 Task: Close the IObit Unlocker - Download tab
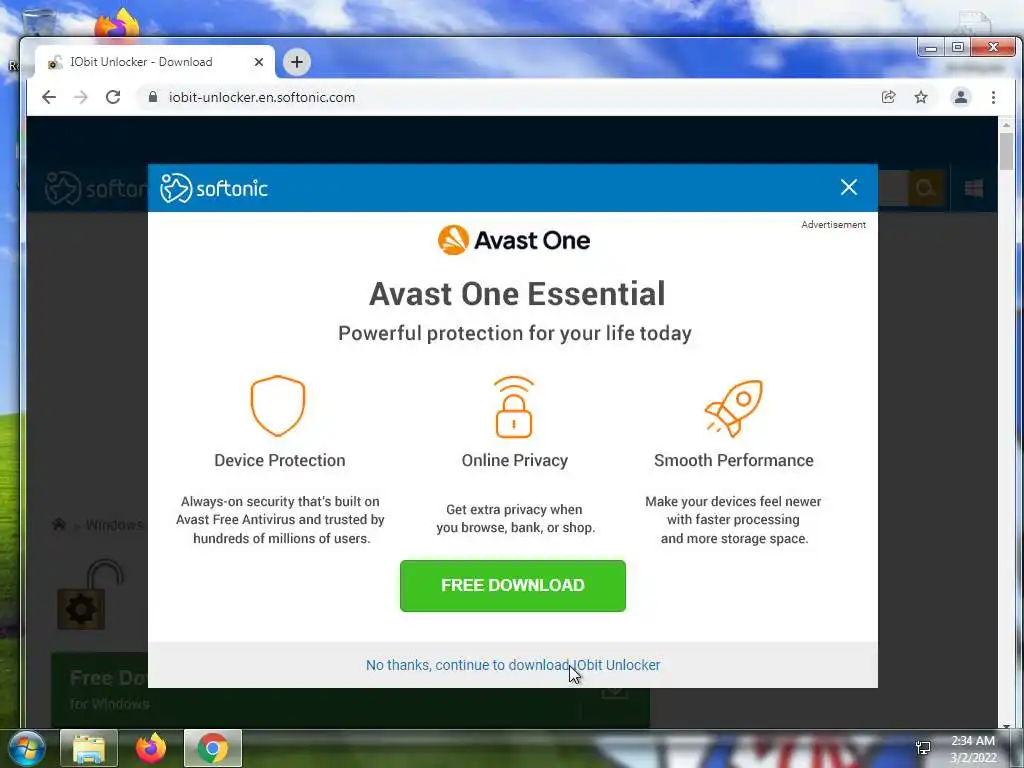[x=259, y=62]
